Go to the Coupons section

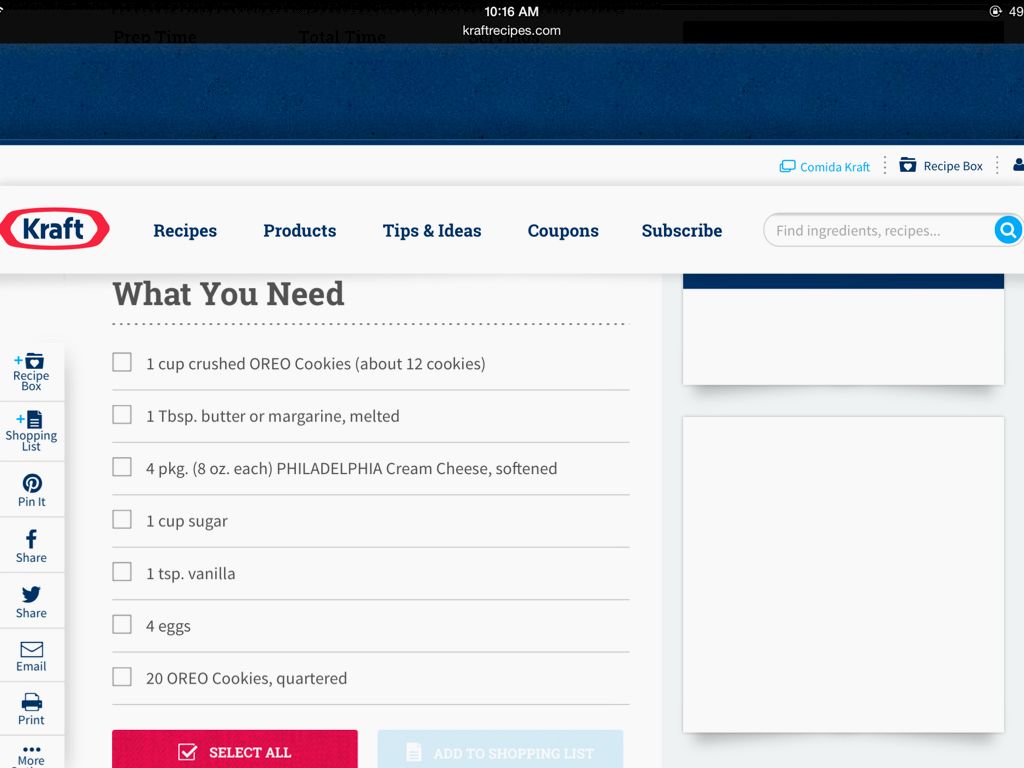pos(563,231)
